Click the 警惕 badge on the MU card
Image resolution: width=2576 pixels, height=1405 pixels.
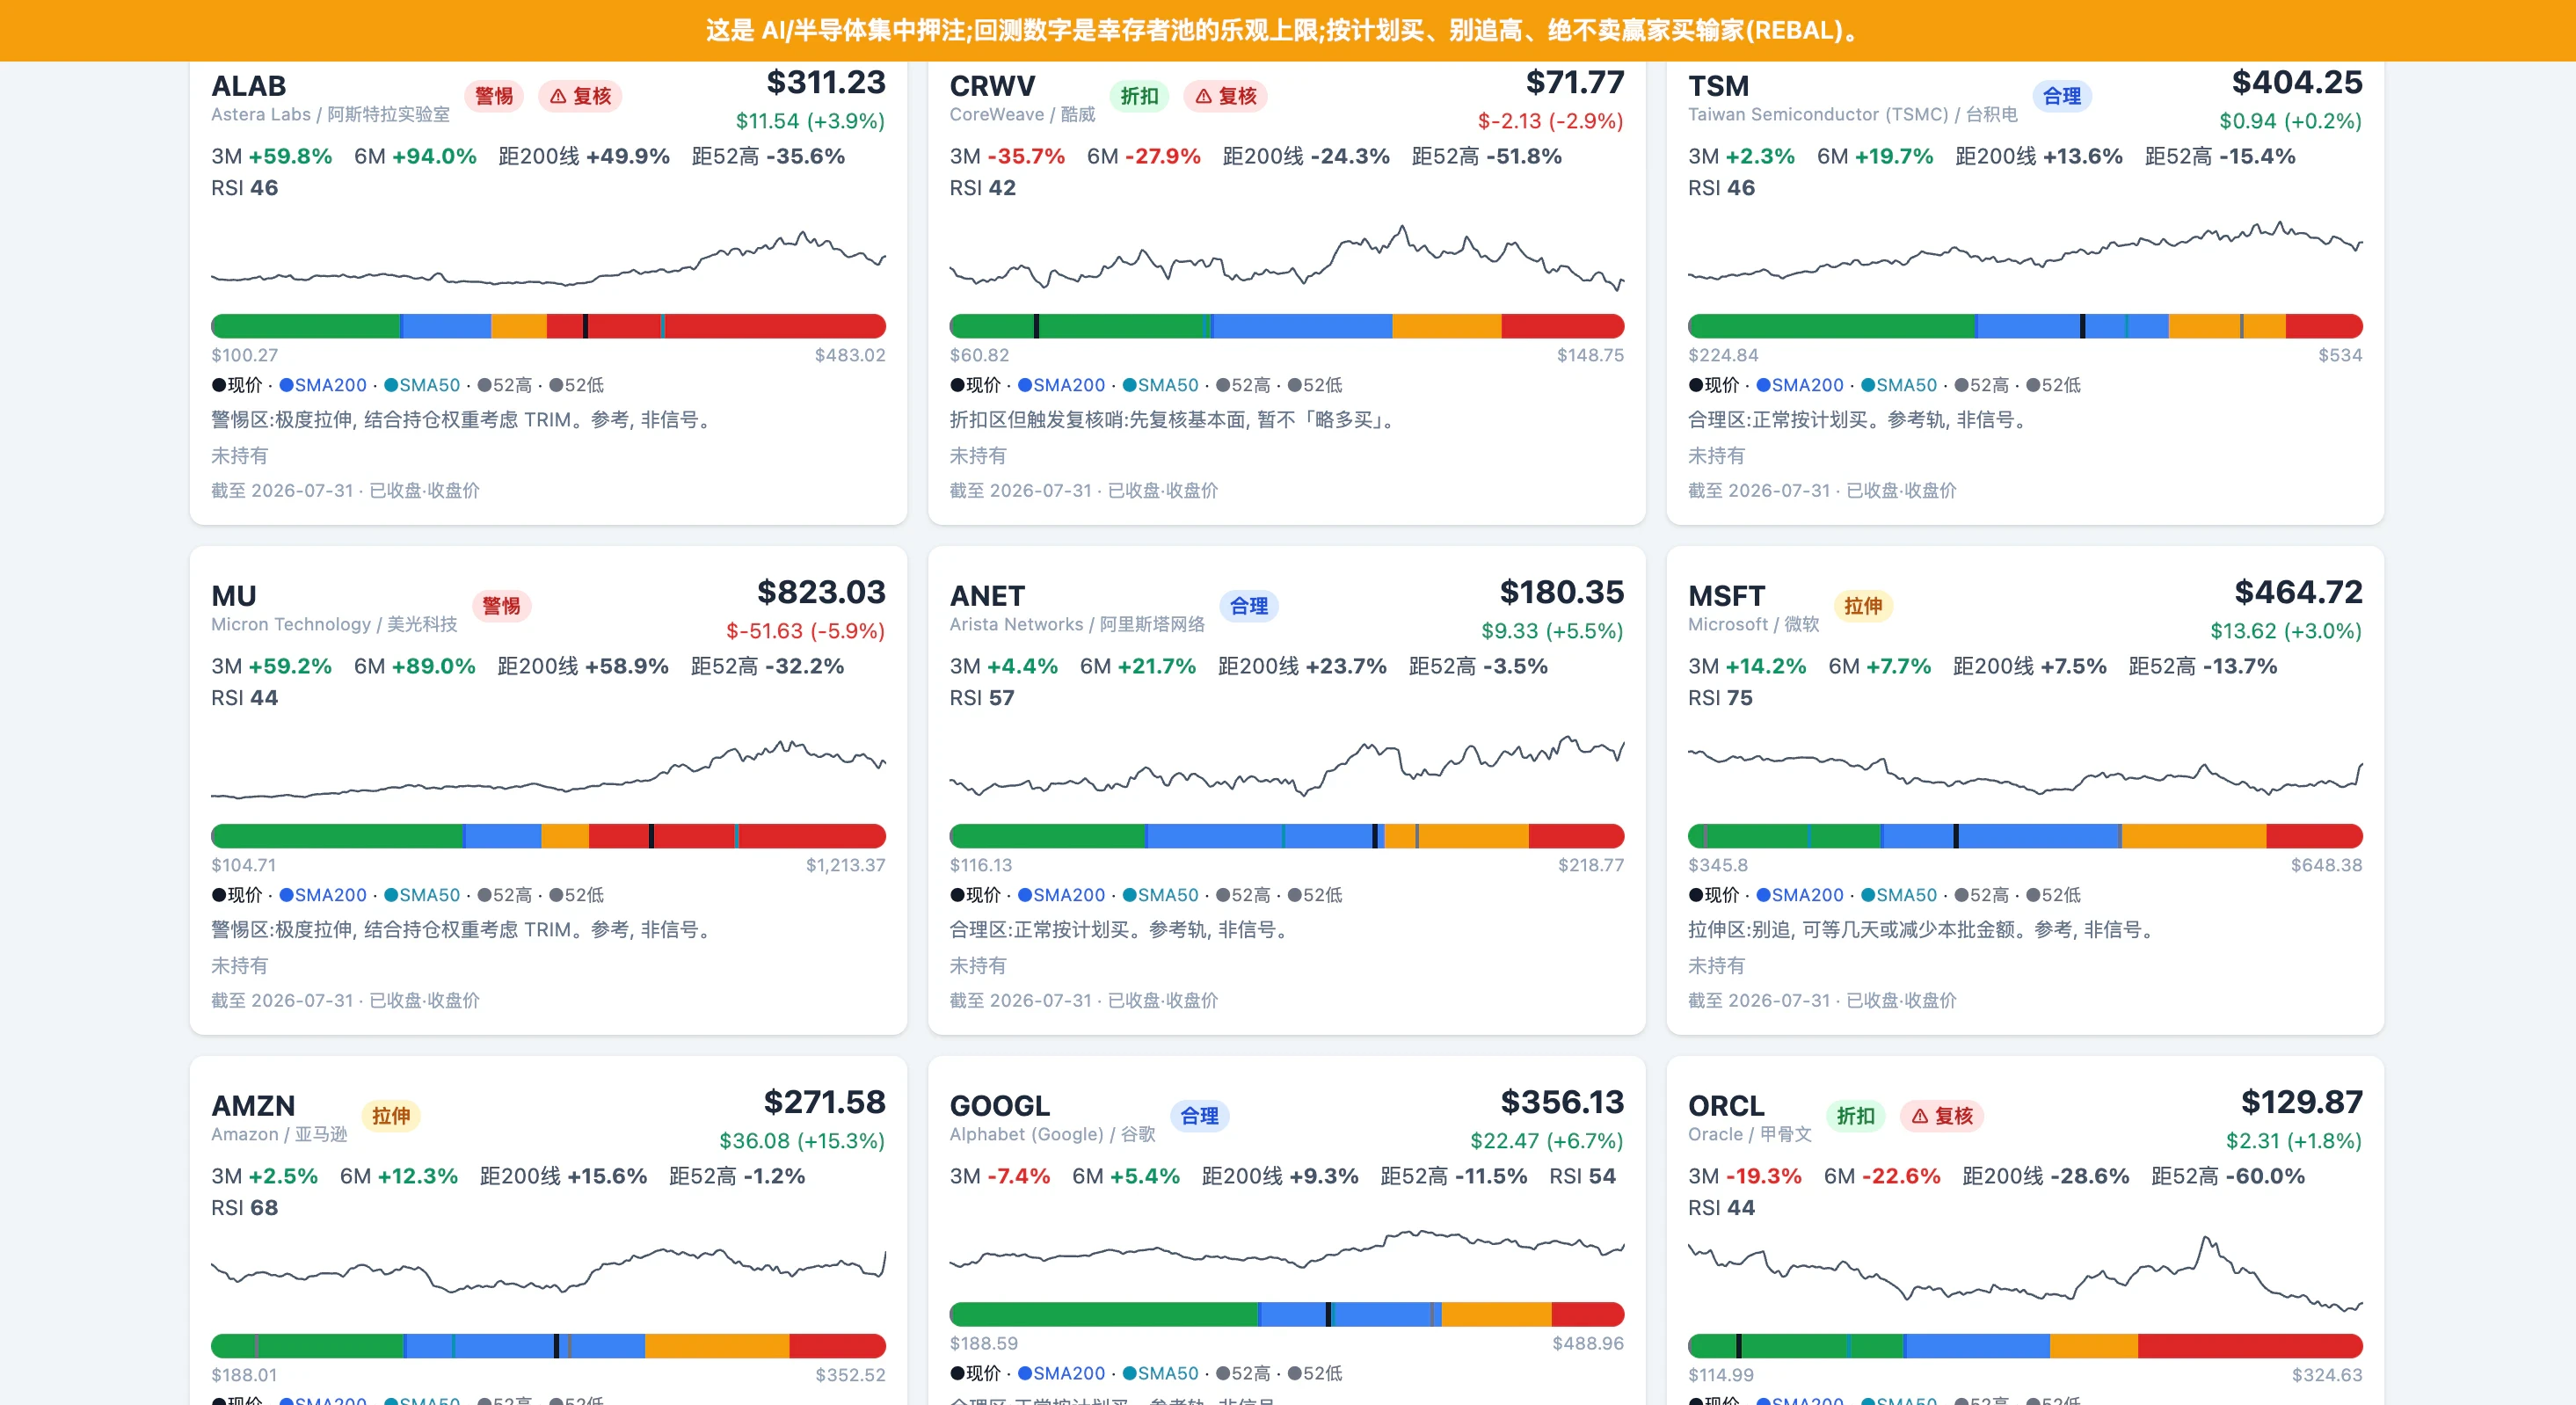tap(501, 606)
